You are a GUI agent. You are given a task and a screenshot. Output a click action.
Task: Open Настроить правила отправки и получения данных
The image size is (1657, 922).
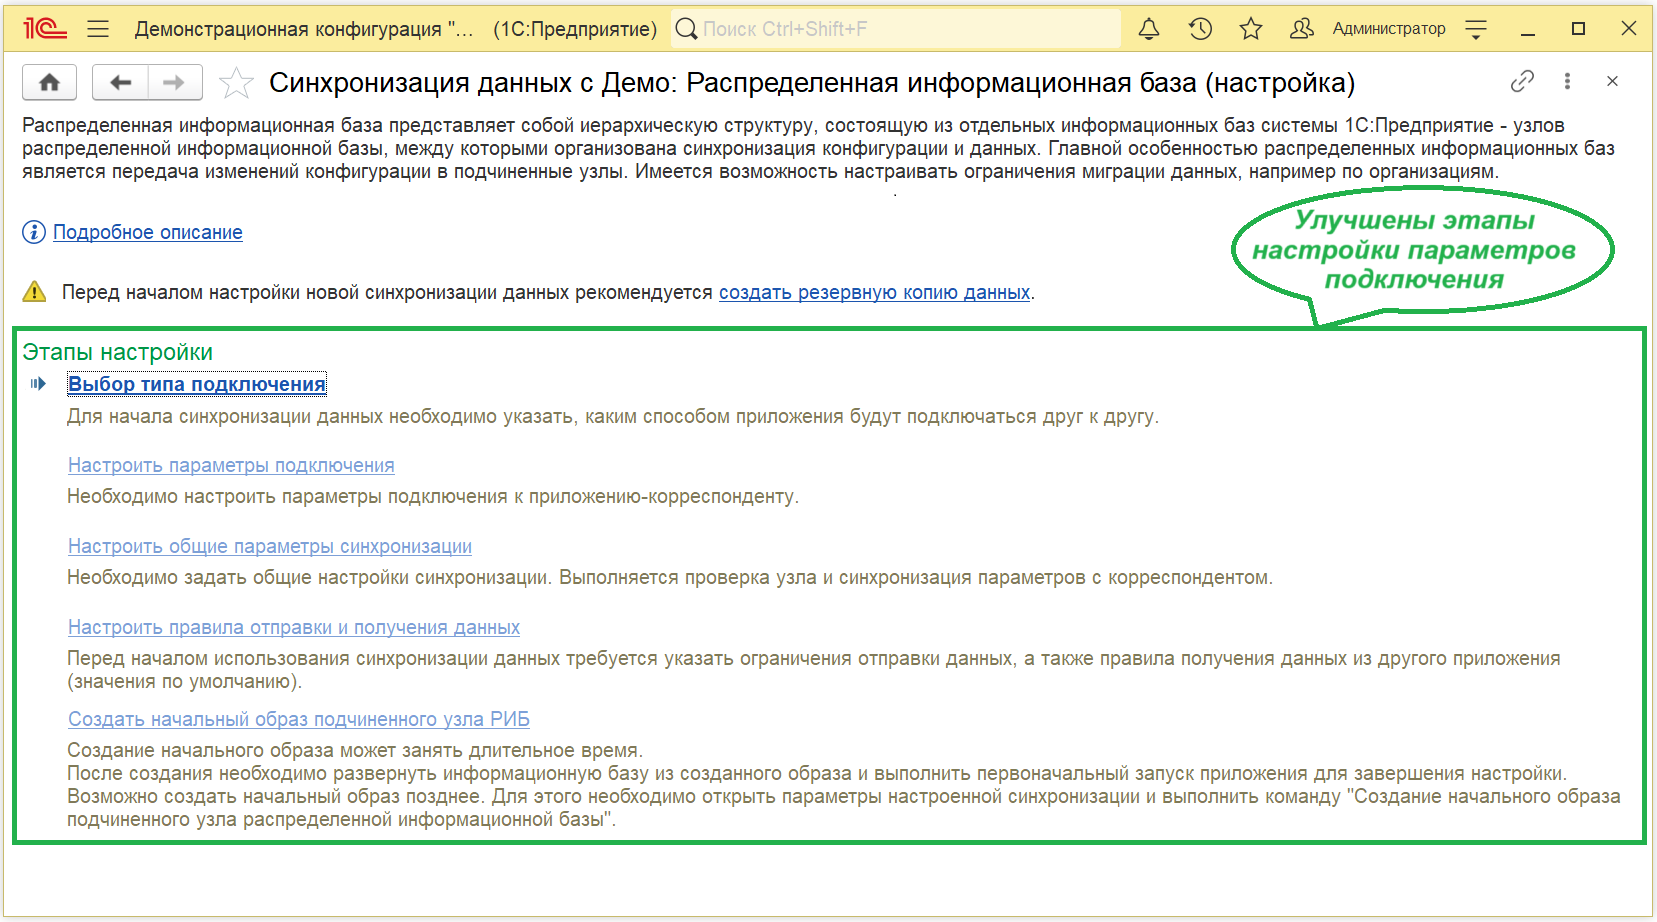[294, 627]
